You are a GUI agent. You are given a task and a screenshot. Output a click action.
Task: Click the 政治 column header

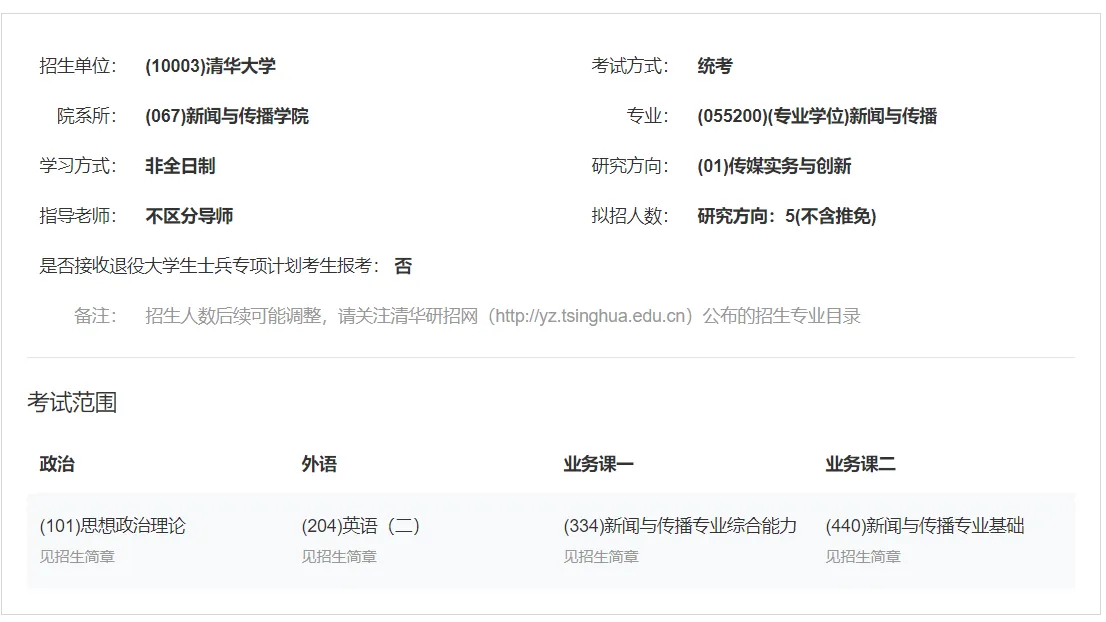click(57, 464)
